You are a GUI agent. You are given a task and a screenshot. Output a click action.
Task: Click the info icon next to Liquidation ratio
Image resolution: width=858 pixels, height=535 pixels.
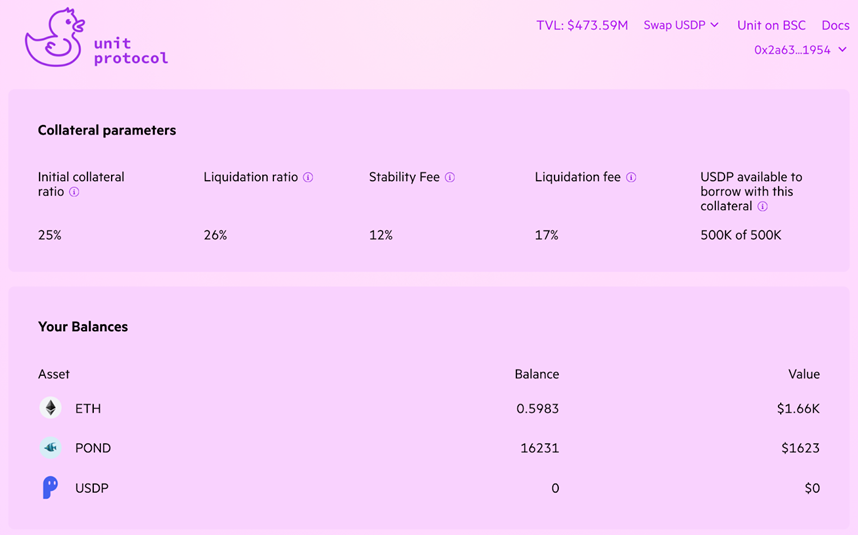pos(308,177)
